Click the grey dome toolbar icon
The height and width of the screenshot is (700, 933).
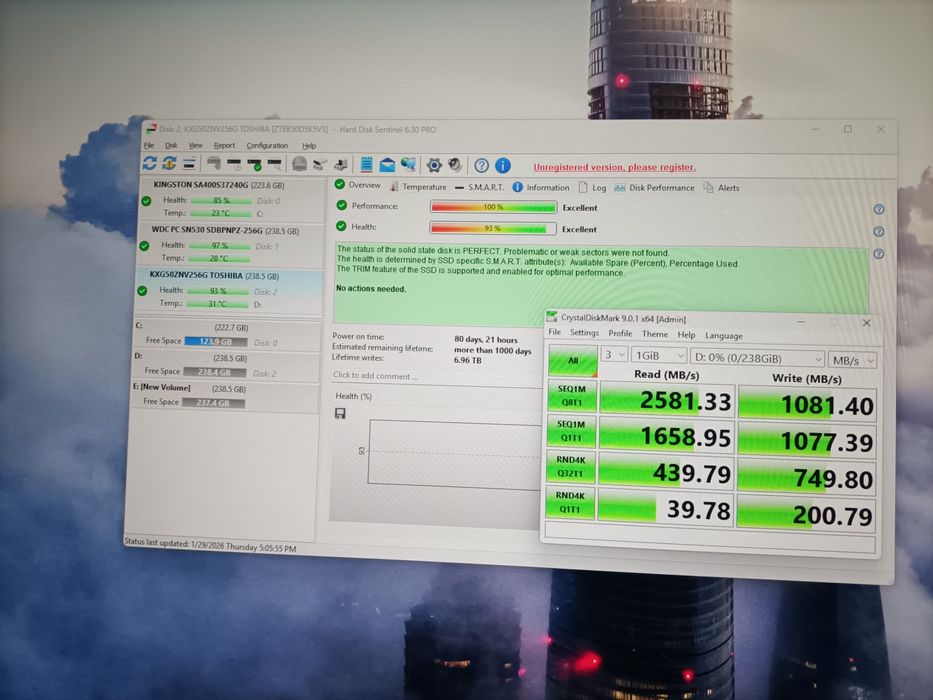click(299, 164)
